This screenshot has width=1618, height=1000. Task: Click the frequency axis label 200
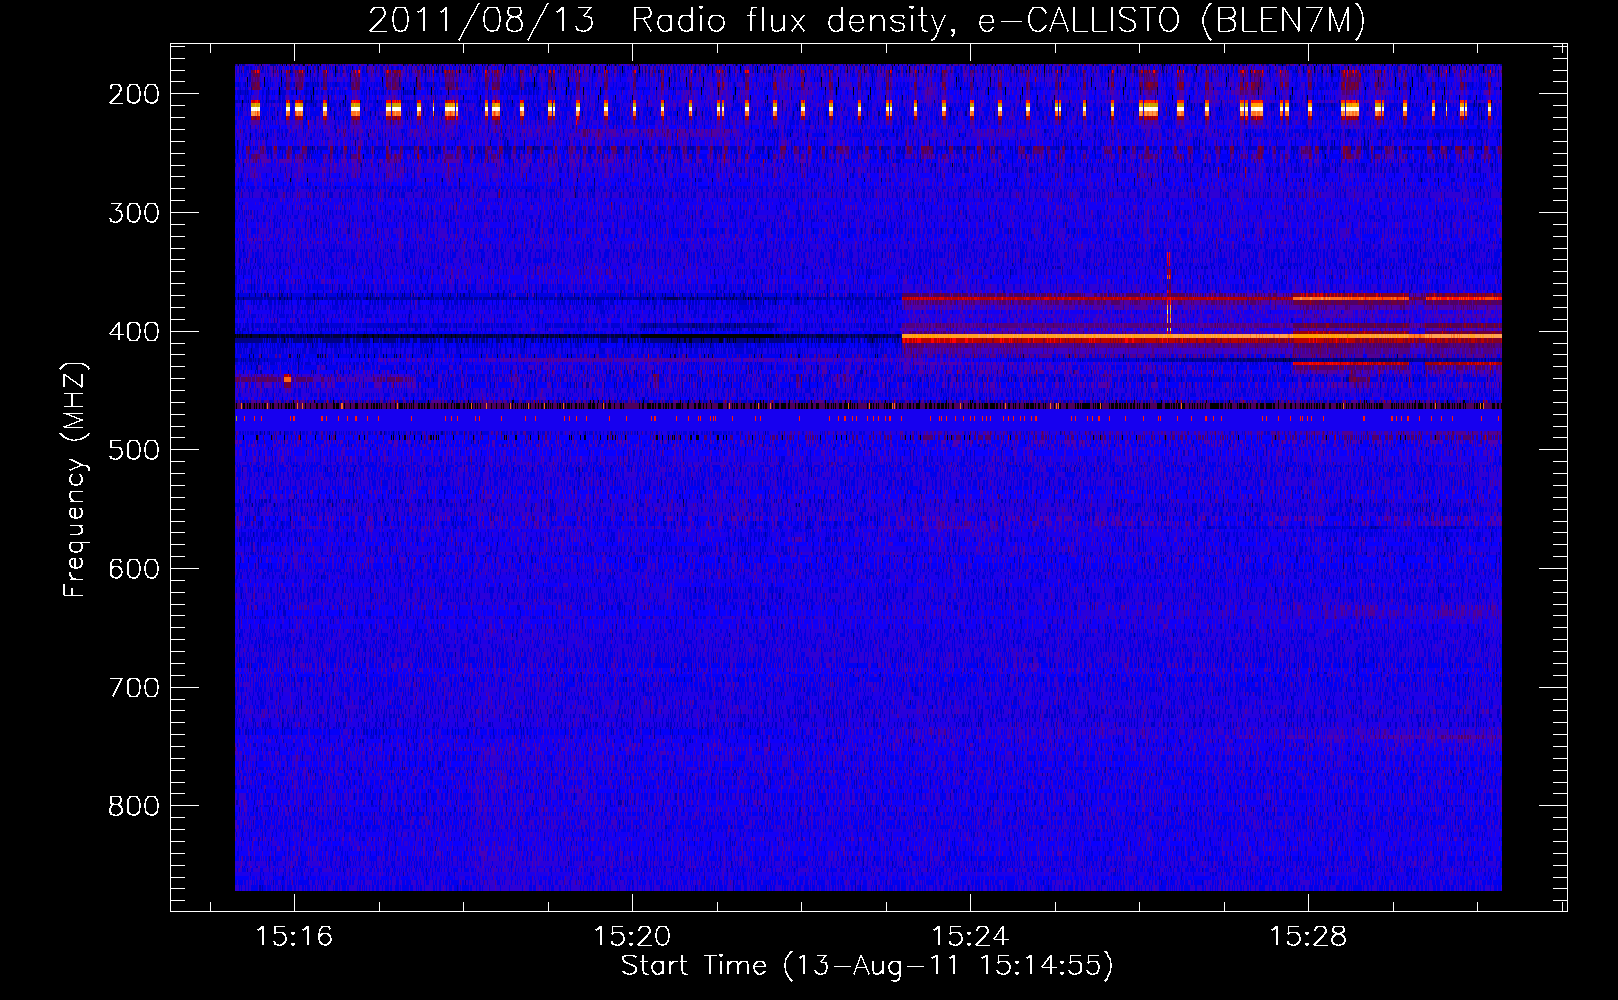134,94
